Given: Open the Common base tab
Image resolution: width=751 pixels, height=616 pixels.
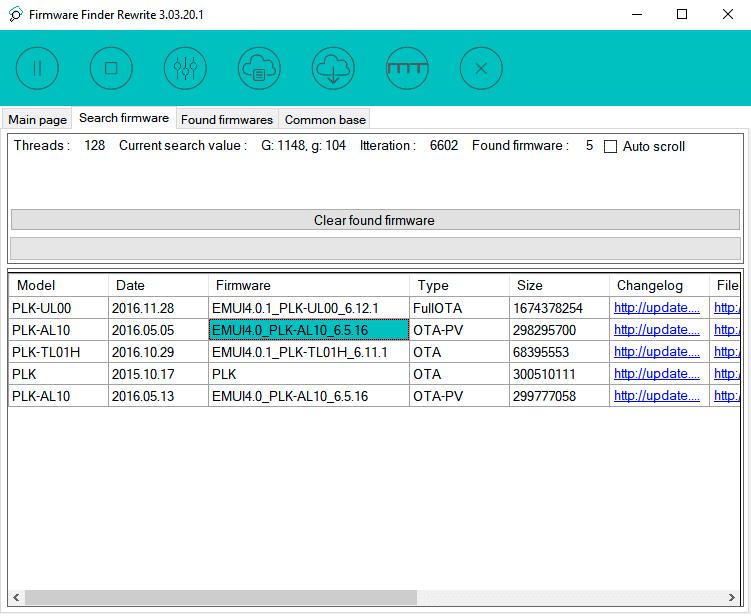Looking at the screenshot, I should (x=325, y=119).
